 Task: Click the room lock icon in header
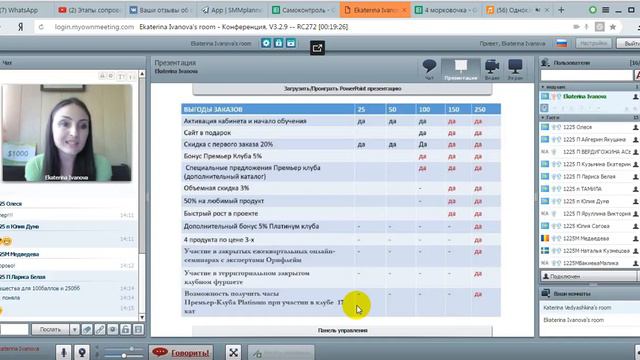point(279,43)
